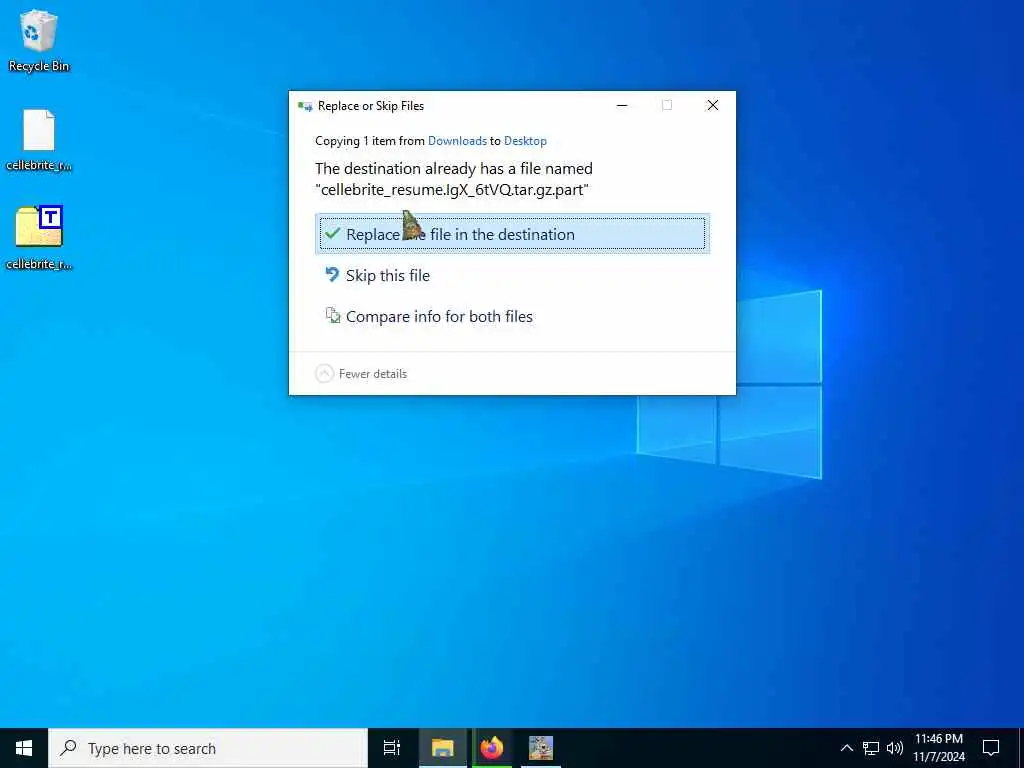Open File Explorer from taskbar
Screen dimensions: 1024x768
pyautogui.click(x=442, y=748)
